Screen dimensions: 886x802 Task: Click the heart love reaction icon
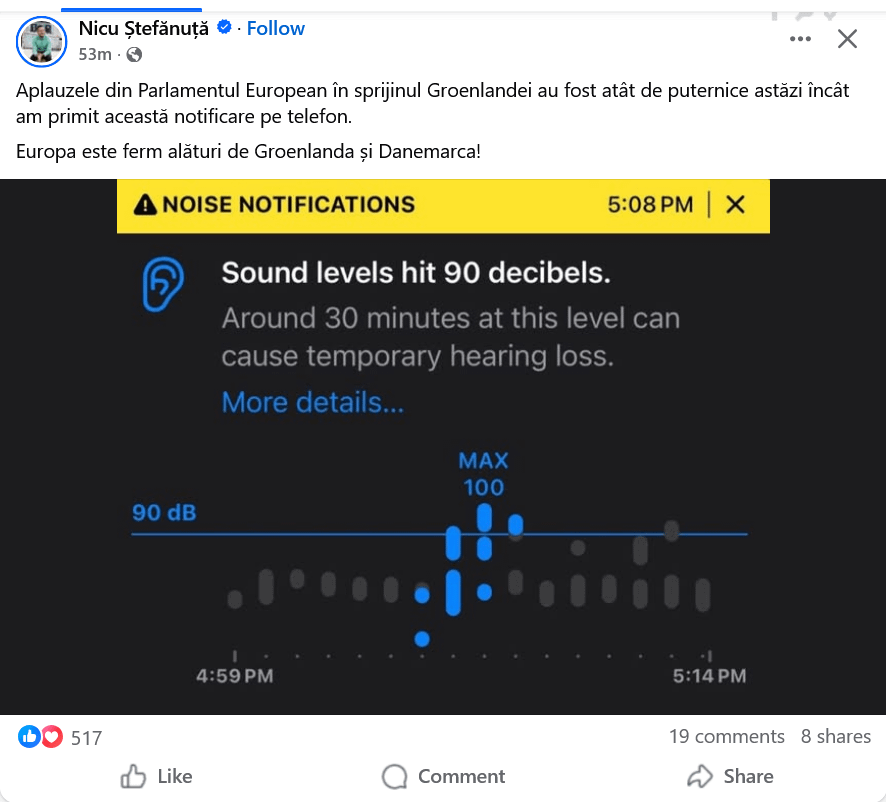pyautogui.click(x=51, y=737)
